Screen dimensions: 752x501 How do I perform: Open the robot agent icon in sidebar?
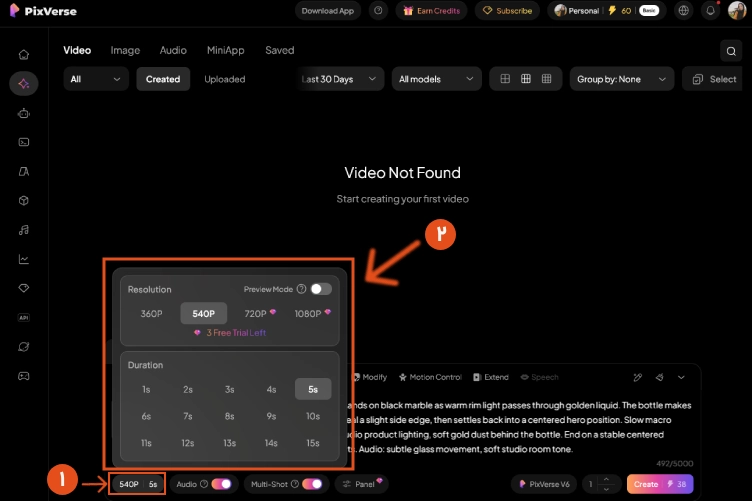coord(24,114)
